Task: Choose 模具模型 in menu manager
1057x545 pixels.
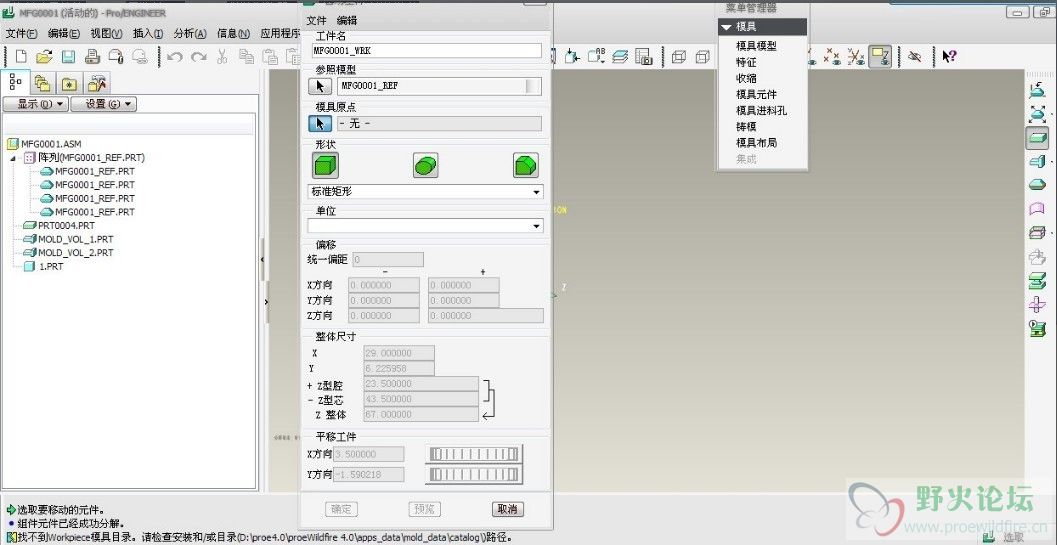Action: (756, 46)
